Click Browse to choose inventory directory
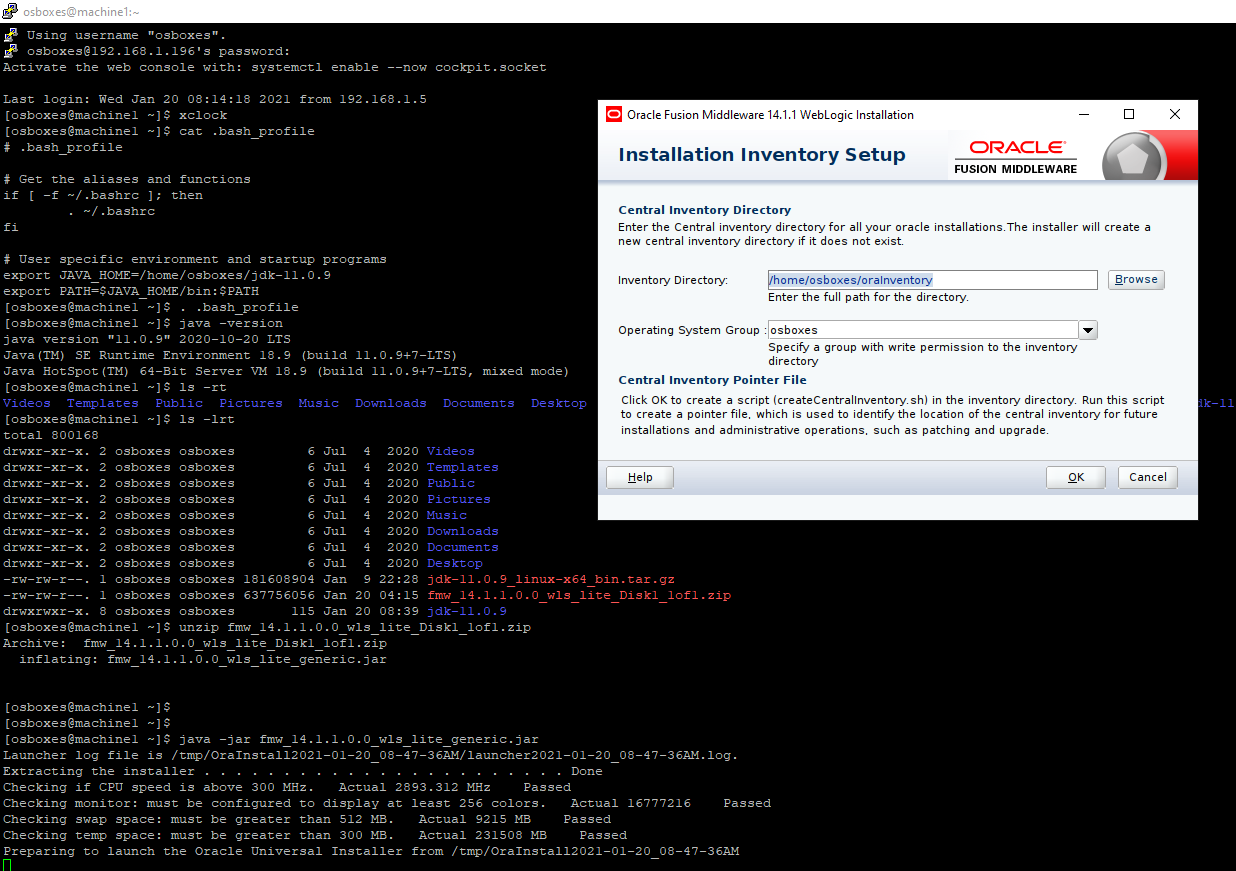Viewport: 1236px width, 871px height. 1136,280
